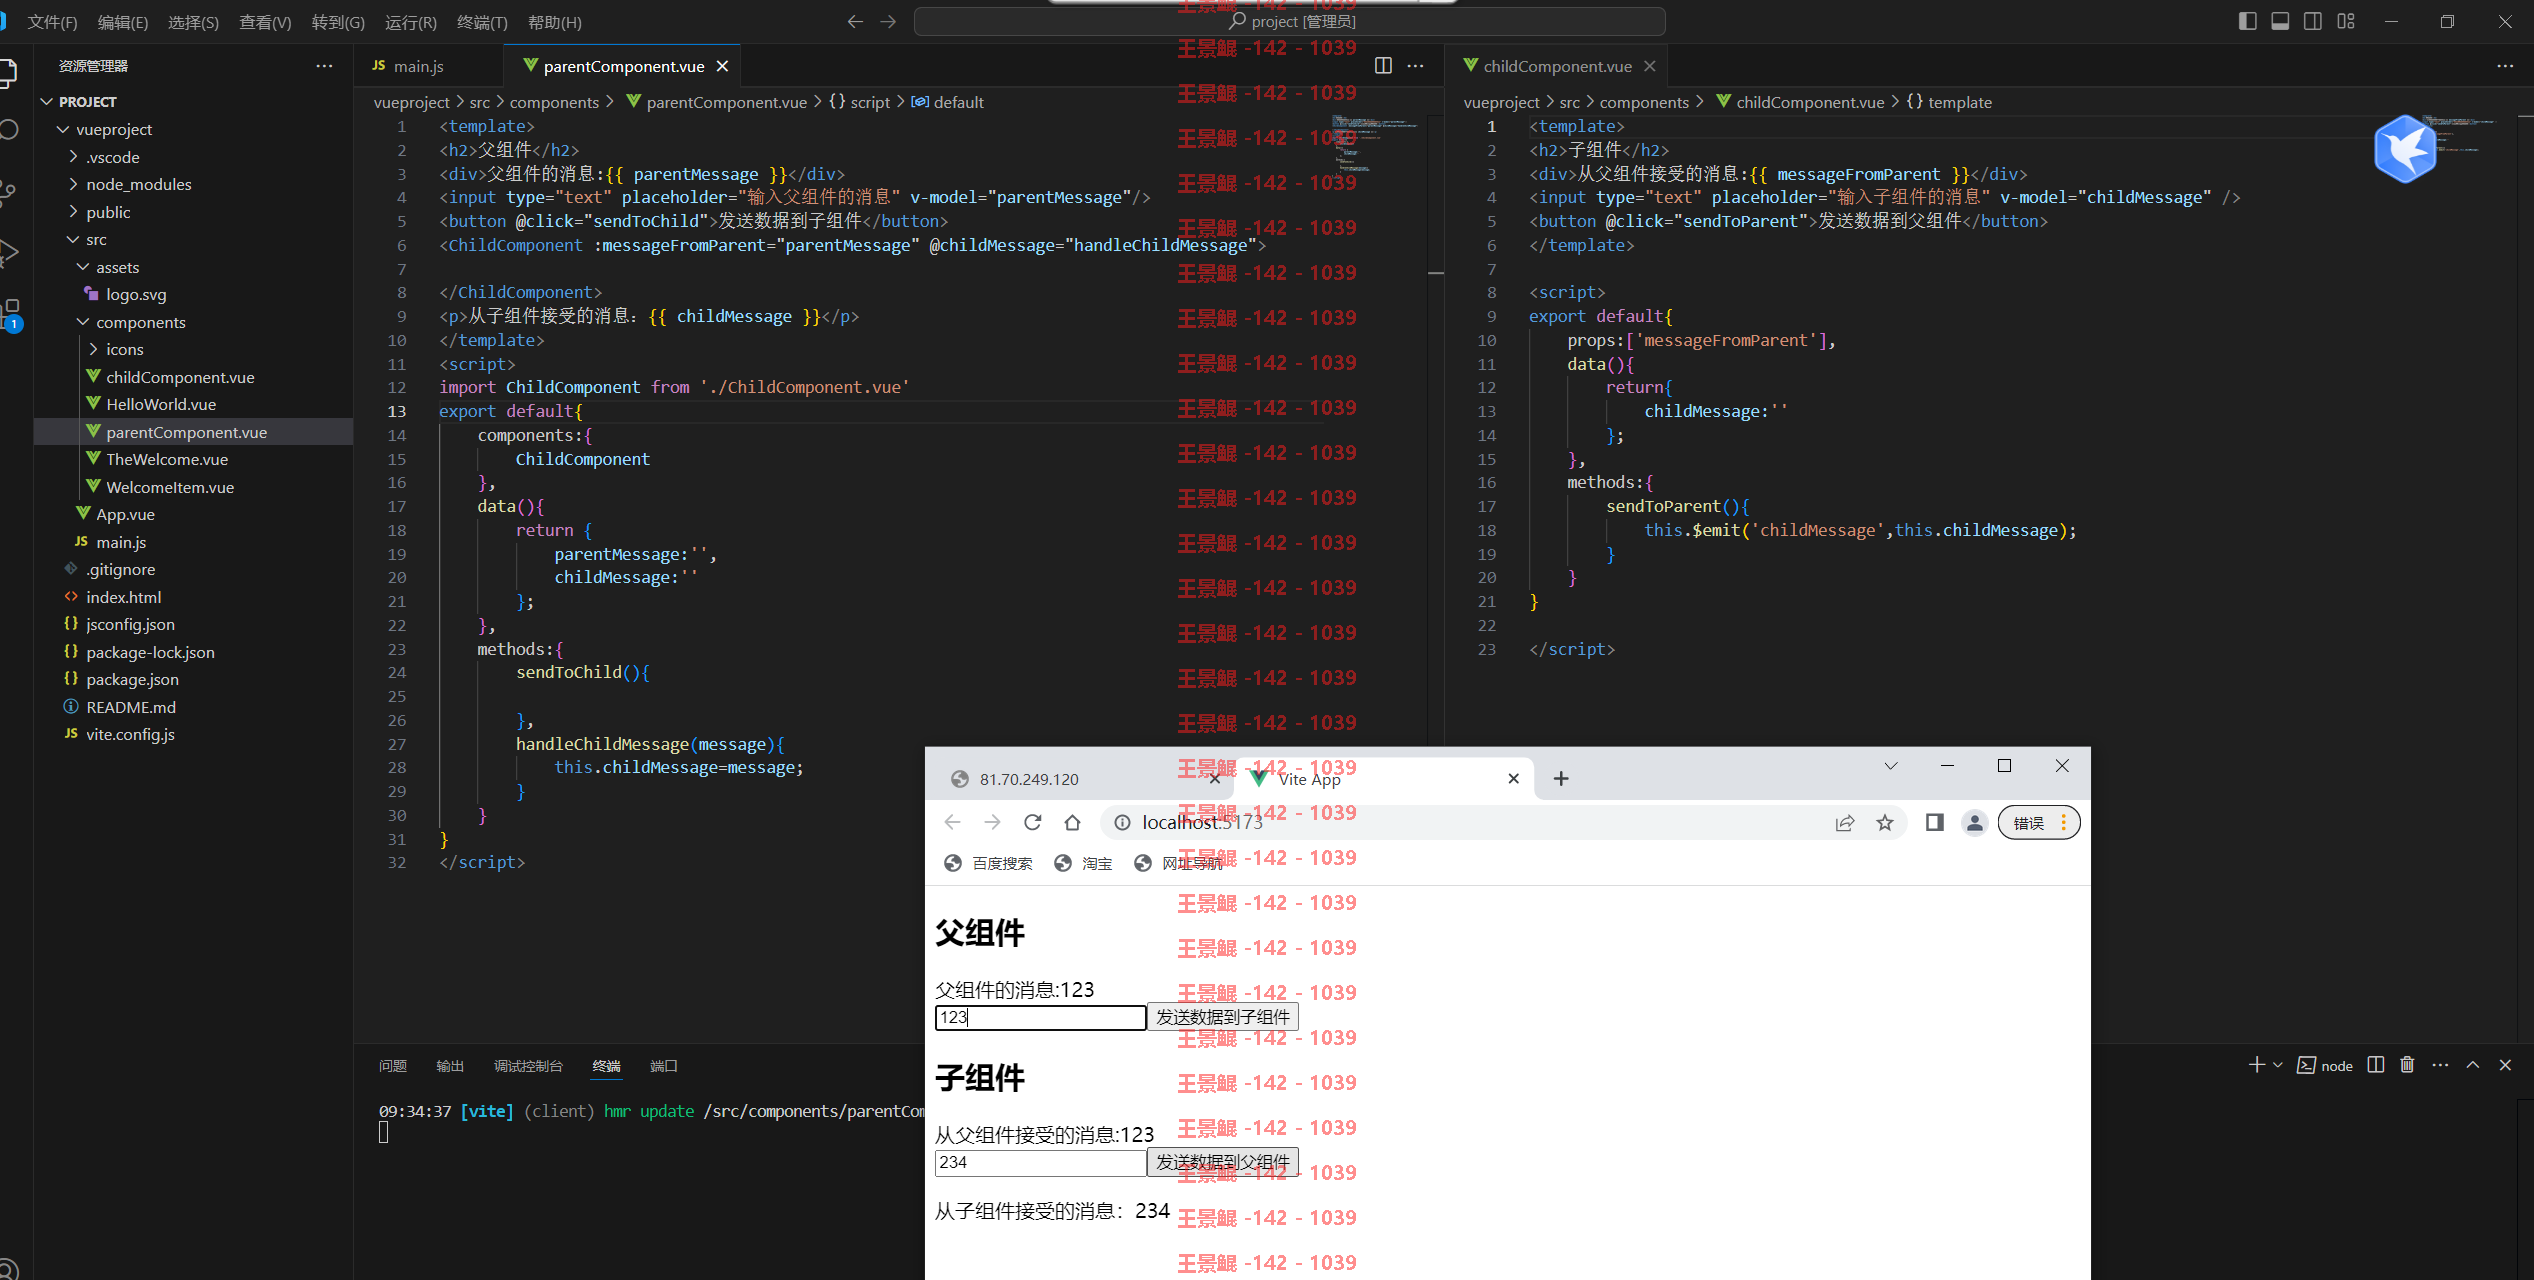Toggle the bottom panel layout icon
Screen dimensions: 2534x1280
click(2280, 21)
